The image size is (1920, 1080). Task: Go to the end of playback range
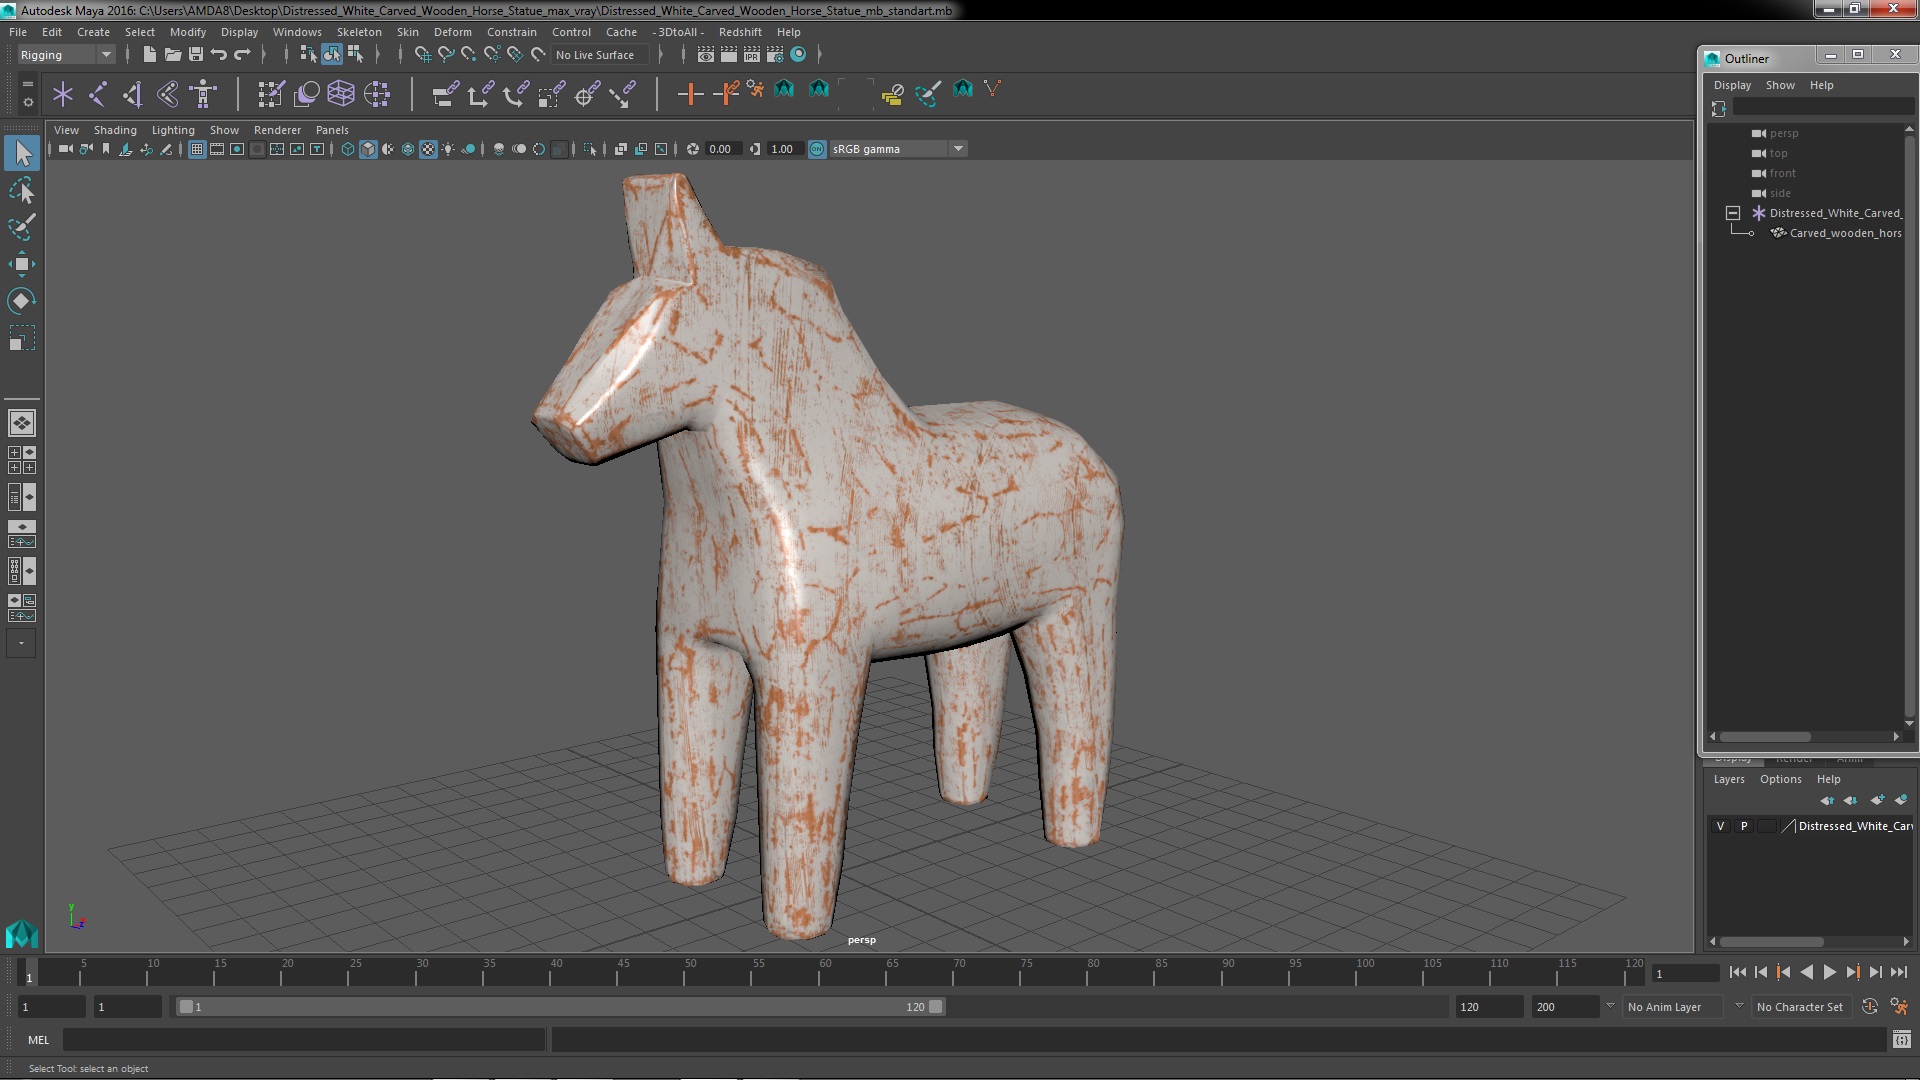[1898, 972]
